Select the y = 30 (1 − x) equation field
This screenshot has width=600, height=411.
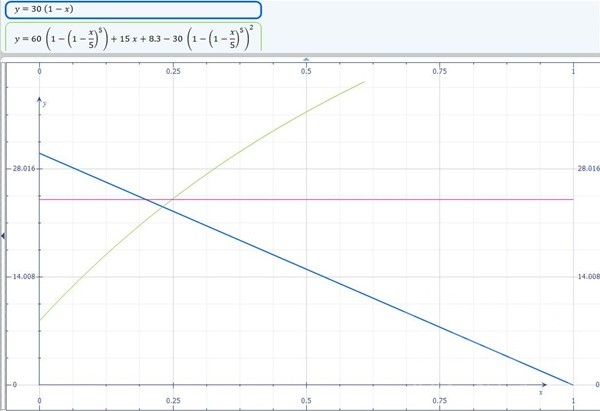click(133, 10)
